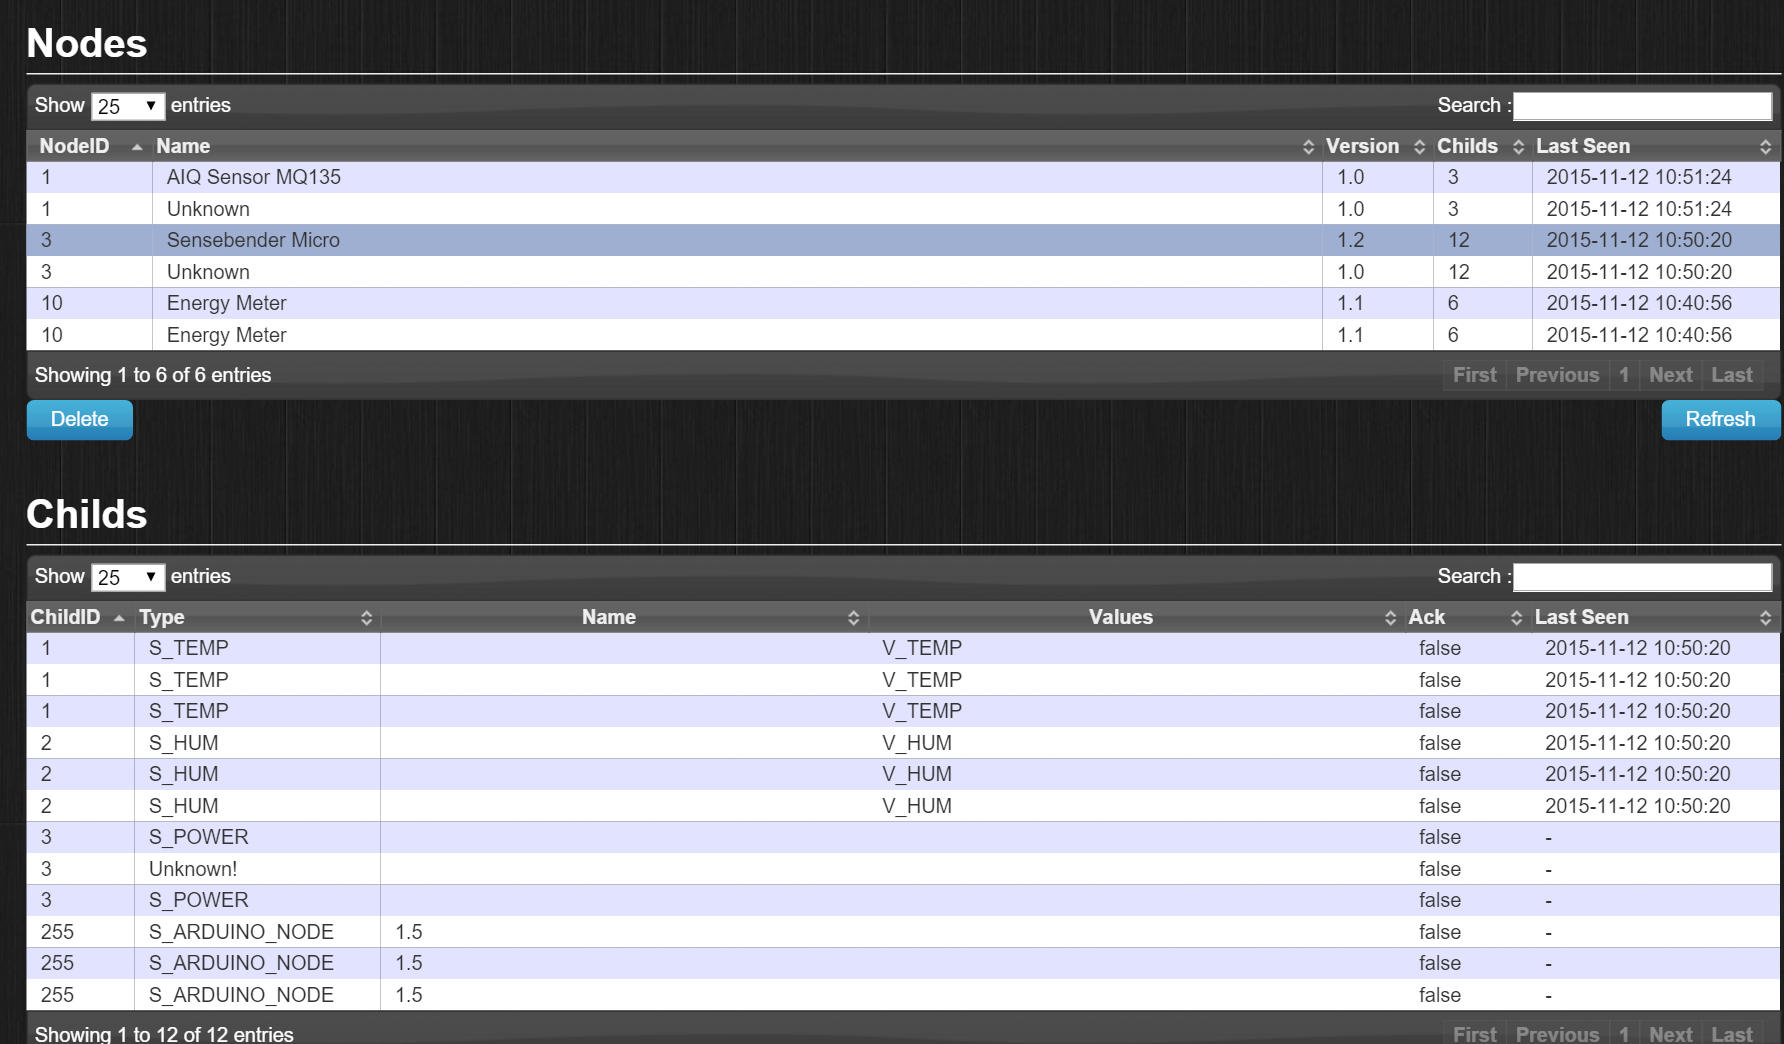Go to Previous page of Childs table
1784x1044 pixels.
click(x=1557, y=1034)
